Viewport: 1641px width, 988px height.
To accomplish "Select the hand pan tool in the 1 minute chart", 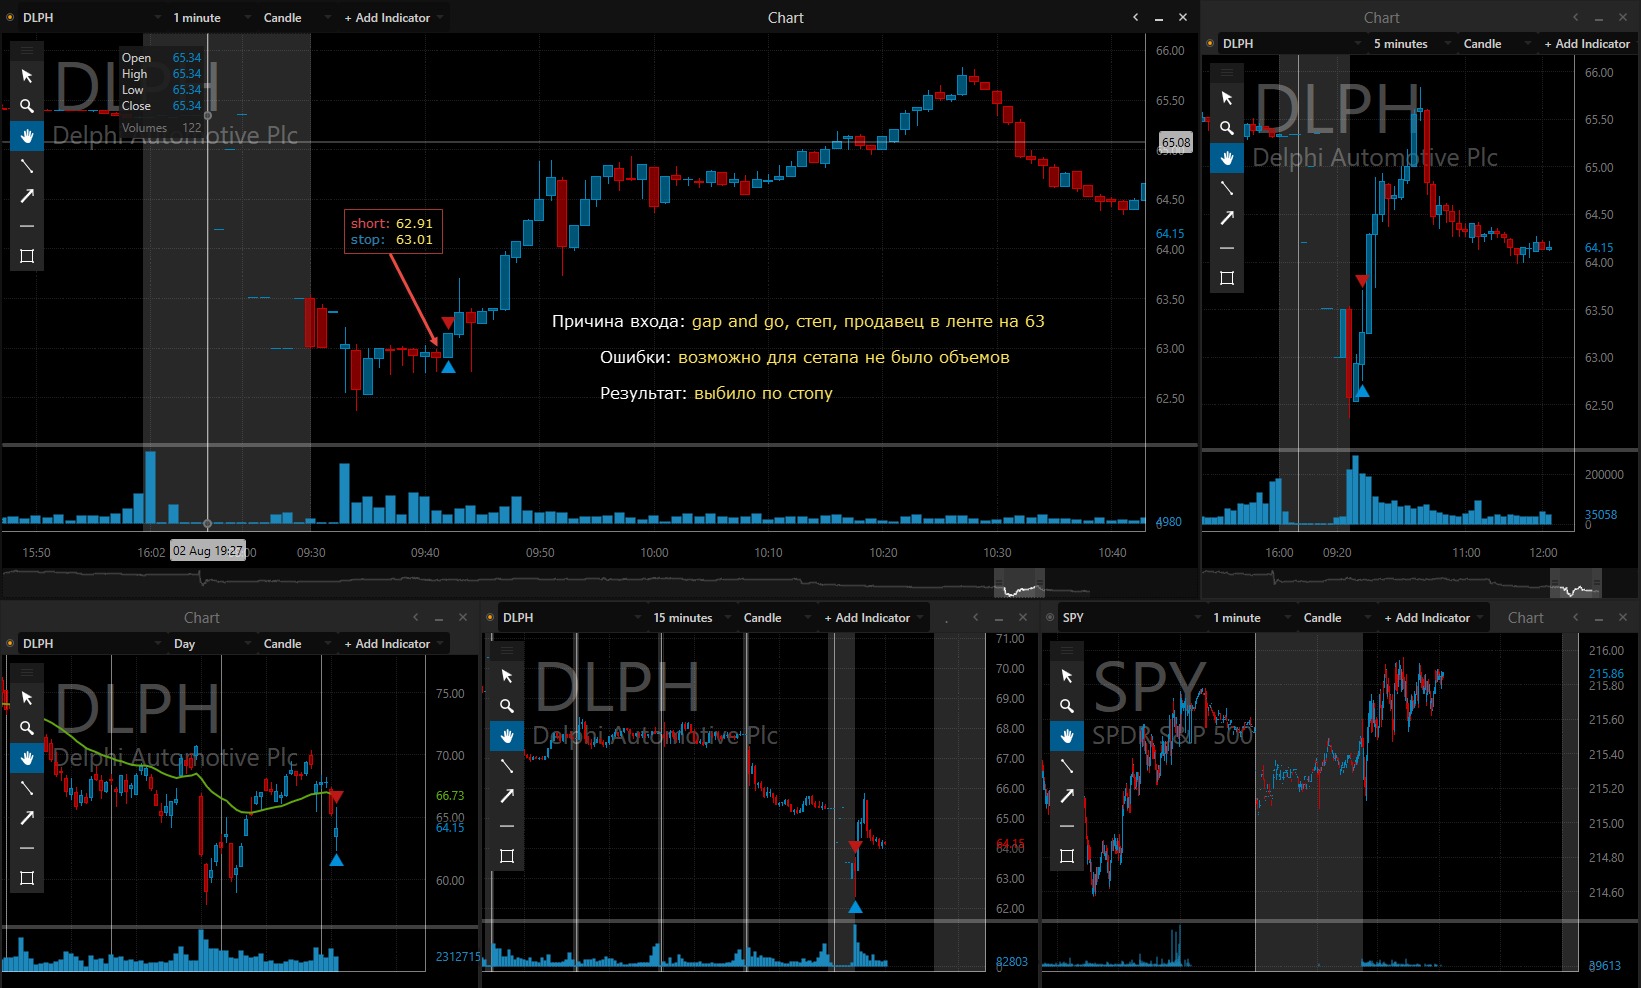I will point(27,136).
